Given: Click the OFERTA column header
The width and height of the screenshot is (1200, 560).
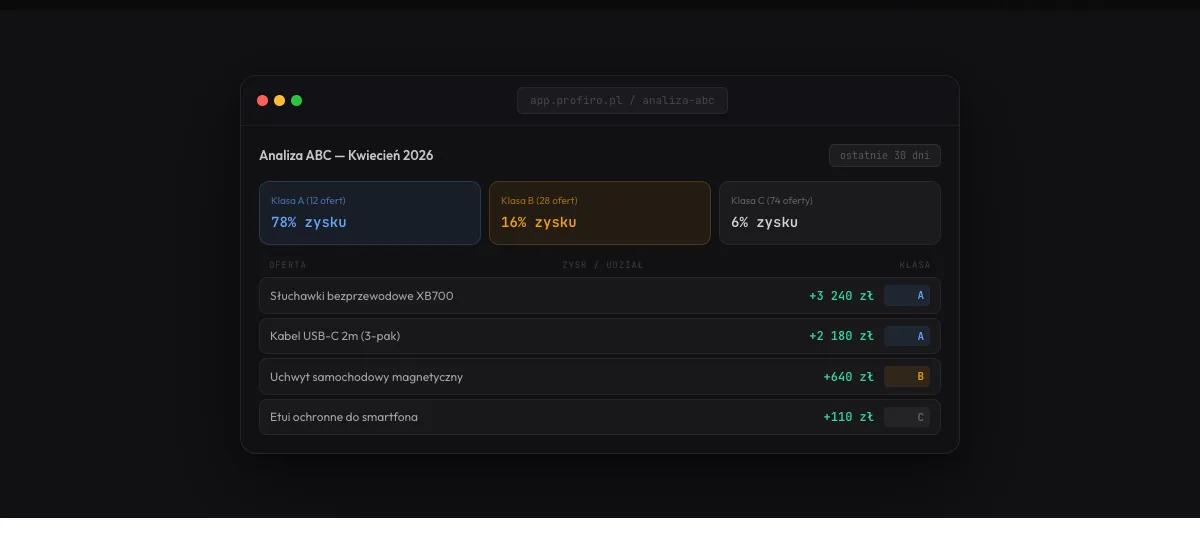Looking at the screenshot, I should (288, 265).
